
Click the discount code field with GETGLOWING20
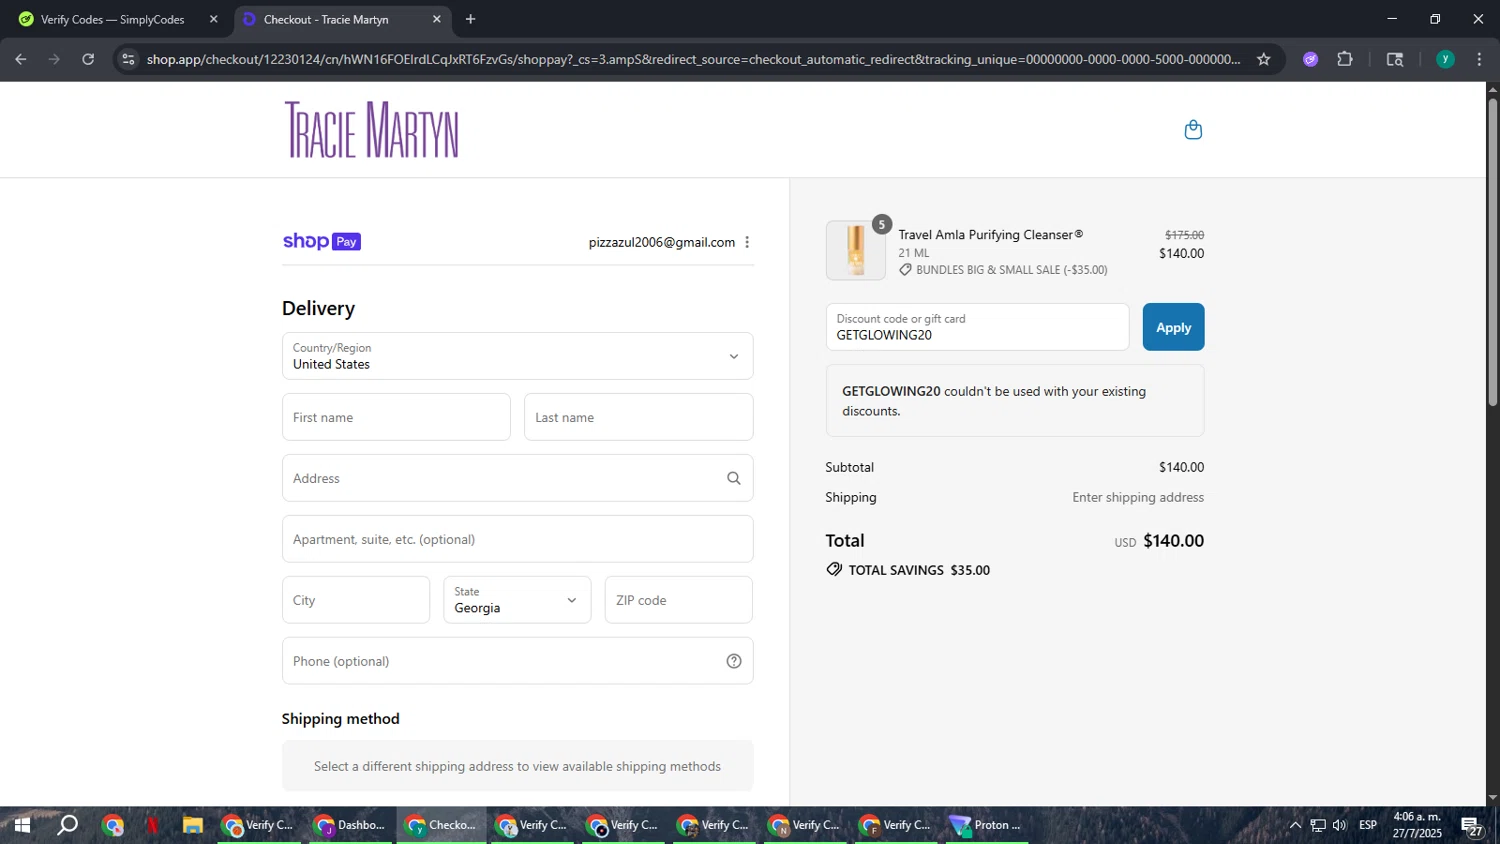[x=977, y=327]
